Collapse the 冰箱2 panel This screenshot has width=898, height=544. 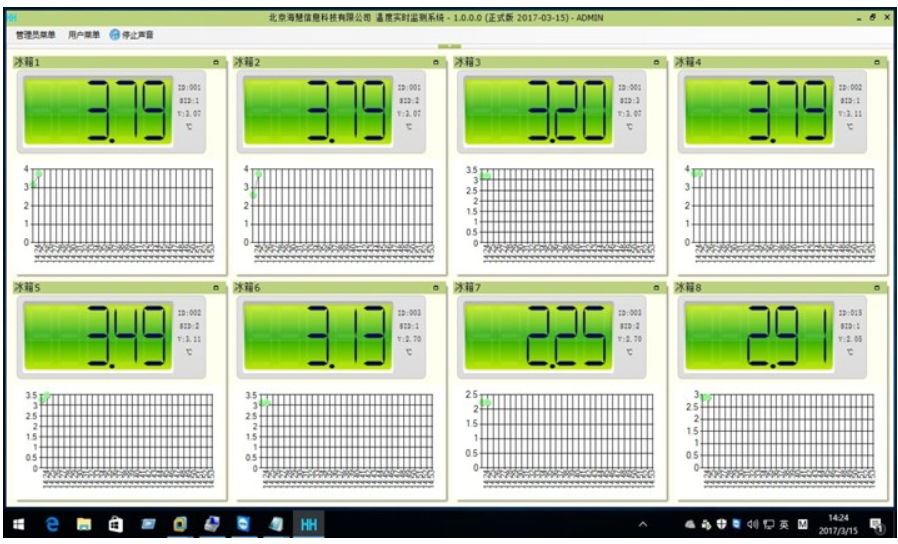click(436, 63)
